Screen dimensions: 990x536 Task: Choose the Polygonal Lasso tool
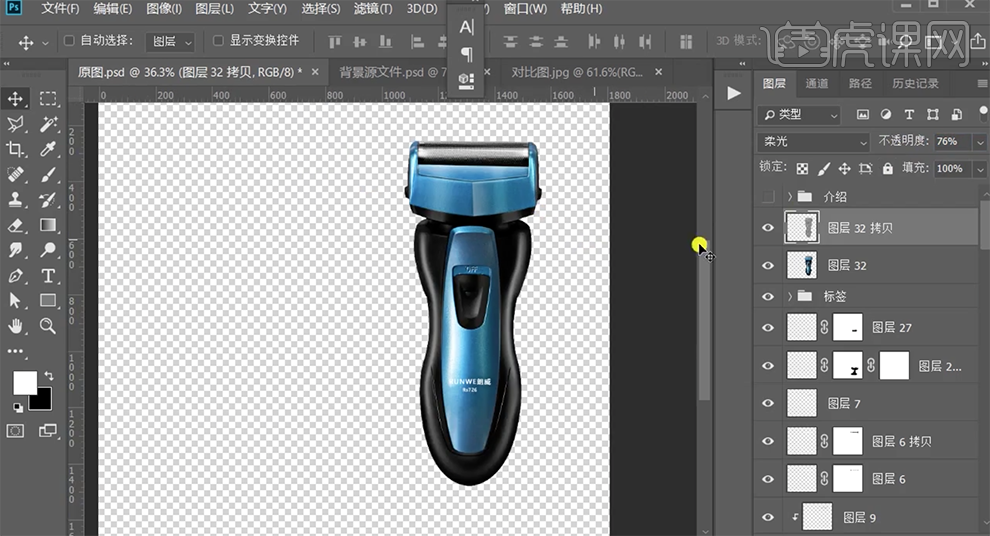click(15, 124)
